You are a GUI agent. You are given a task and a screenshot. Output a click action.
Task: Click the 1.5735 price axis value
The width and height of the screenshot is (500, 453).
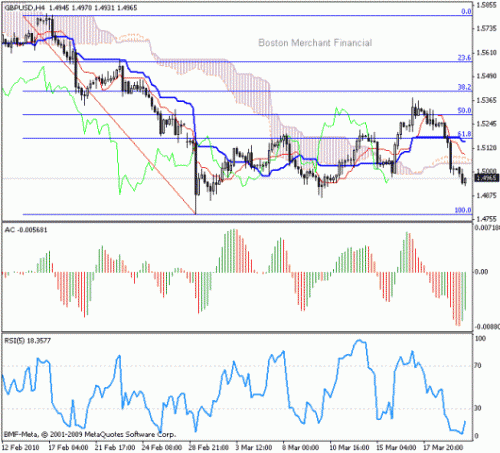pos(487,29)
